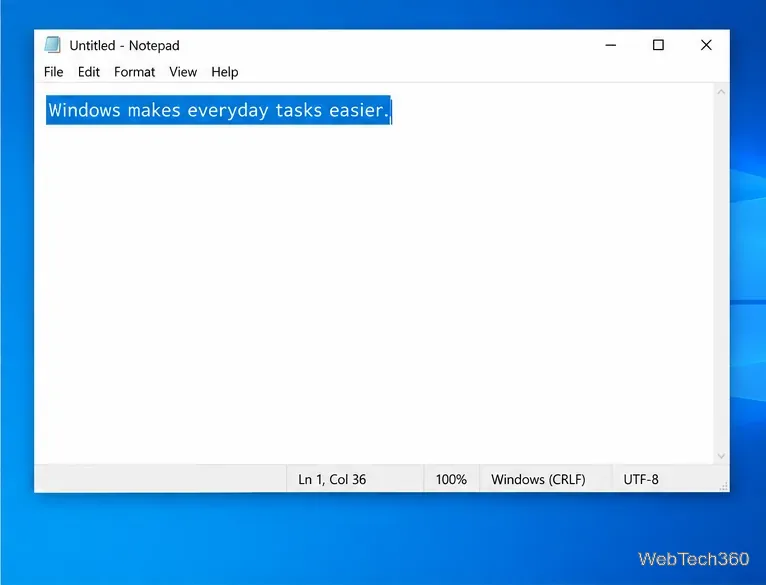Open the Edit menu
This screenshot has height=585, width=766.
pyautogui.click(x=88, y=72)
